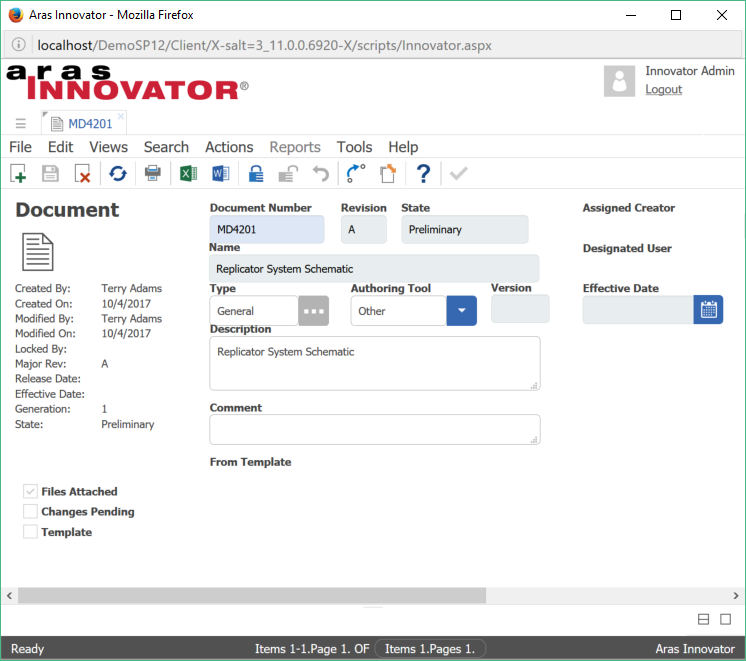Lock the item with the blue padlock icon
The image size is (746, 661).
(x=256, y=174)
